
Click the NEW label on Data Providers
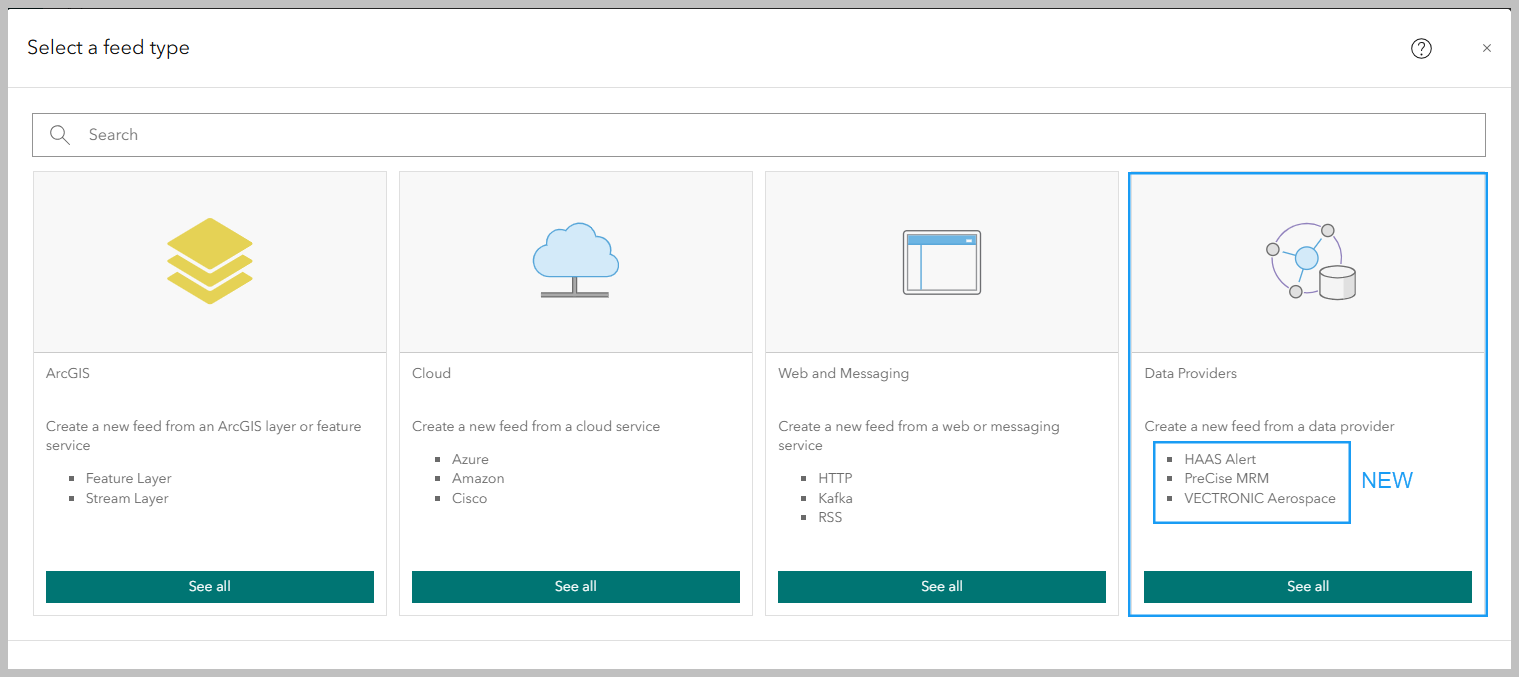1387,480
